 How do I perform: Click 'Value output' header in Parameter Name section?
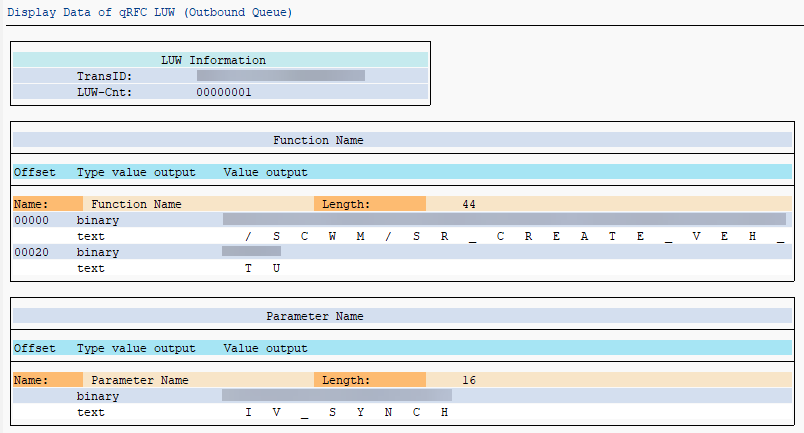(266, 348)
